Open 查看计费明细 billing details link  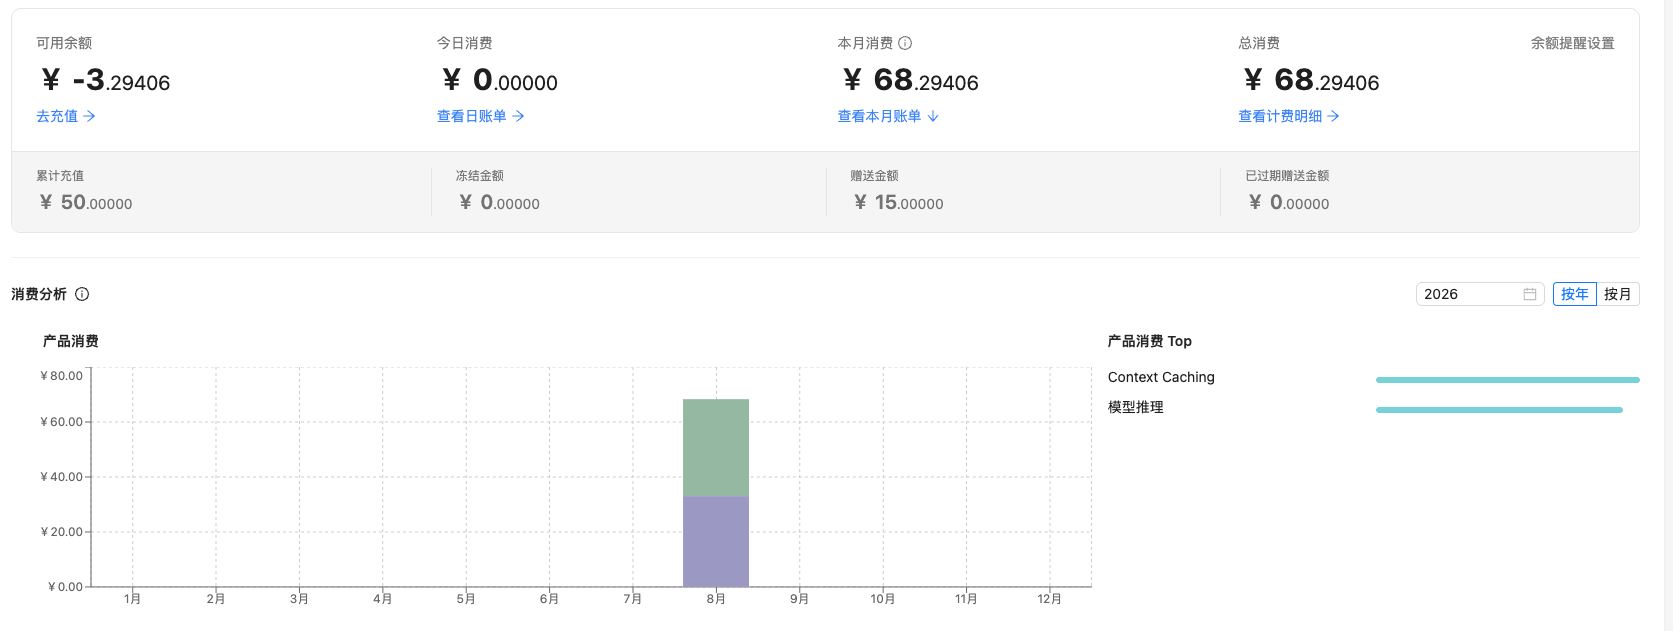click(1289, 116)
